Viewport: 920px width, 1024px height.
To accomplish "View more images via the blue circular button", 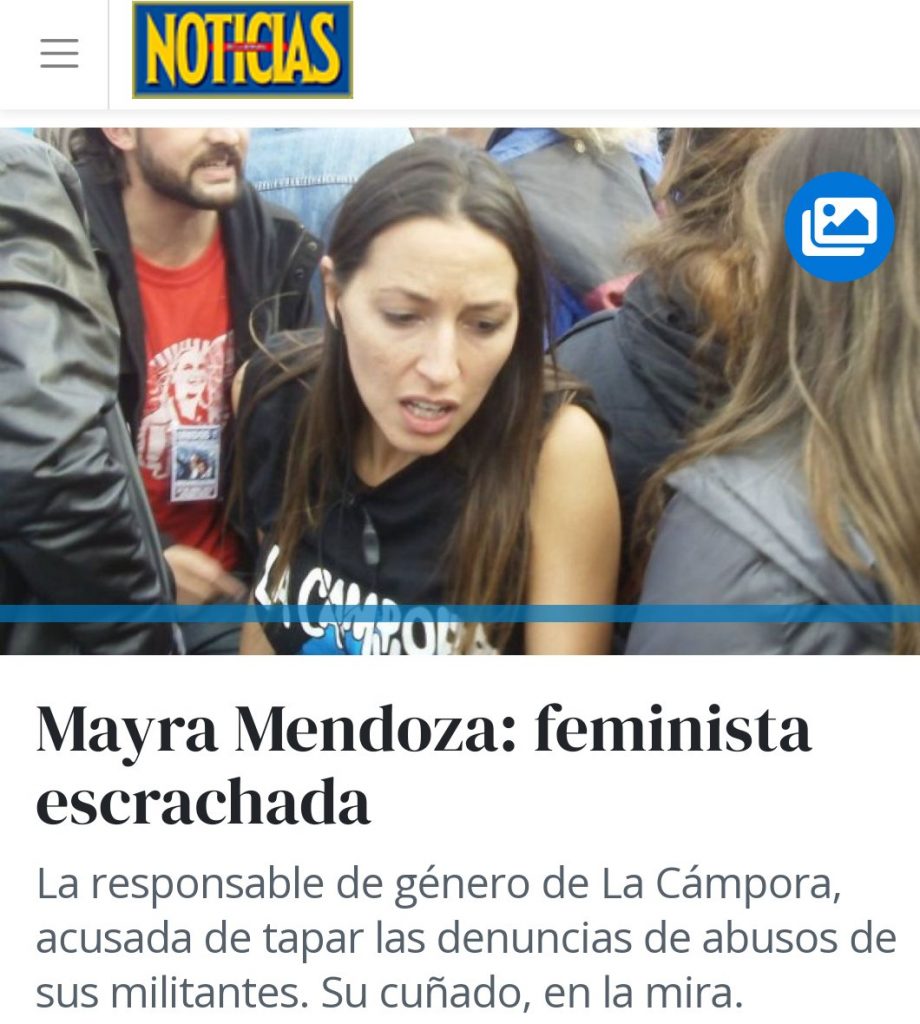I will [x=839, y=227].
